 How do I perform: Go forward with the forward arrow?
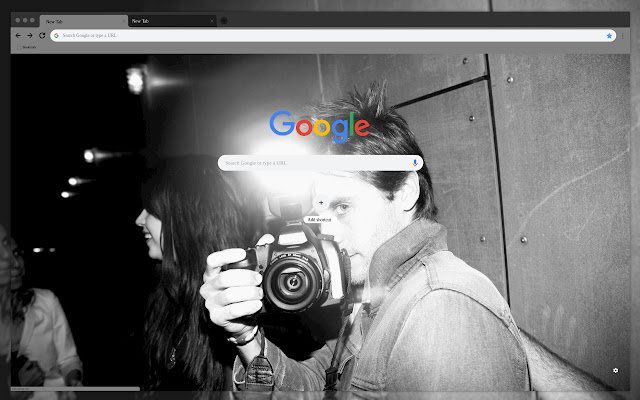coord(30,36)
